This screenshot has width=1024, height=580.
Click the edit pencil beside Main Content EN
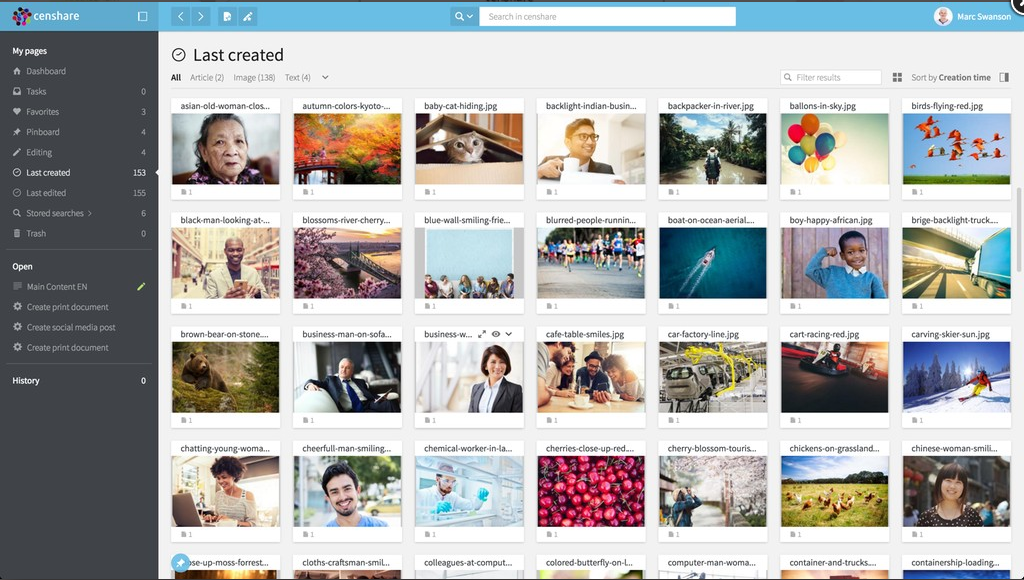click(141, 287)
